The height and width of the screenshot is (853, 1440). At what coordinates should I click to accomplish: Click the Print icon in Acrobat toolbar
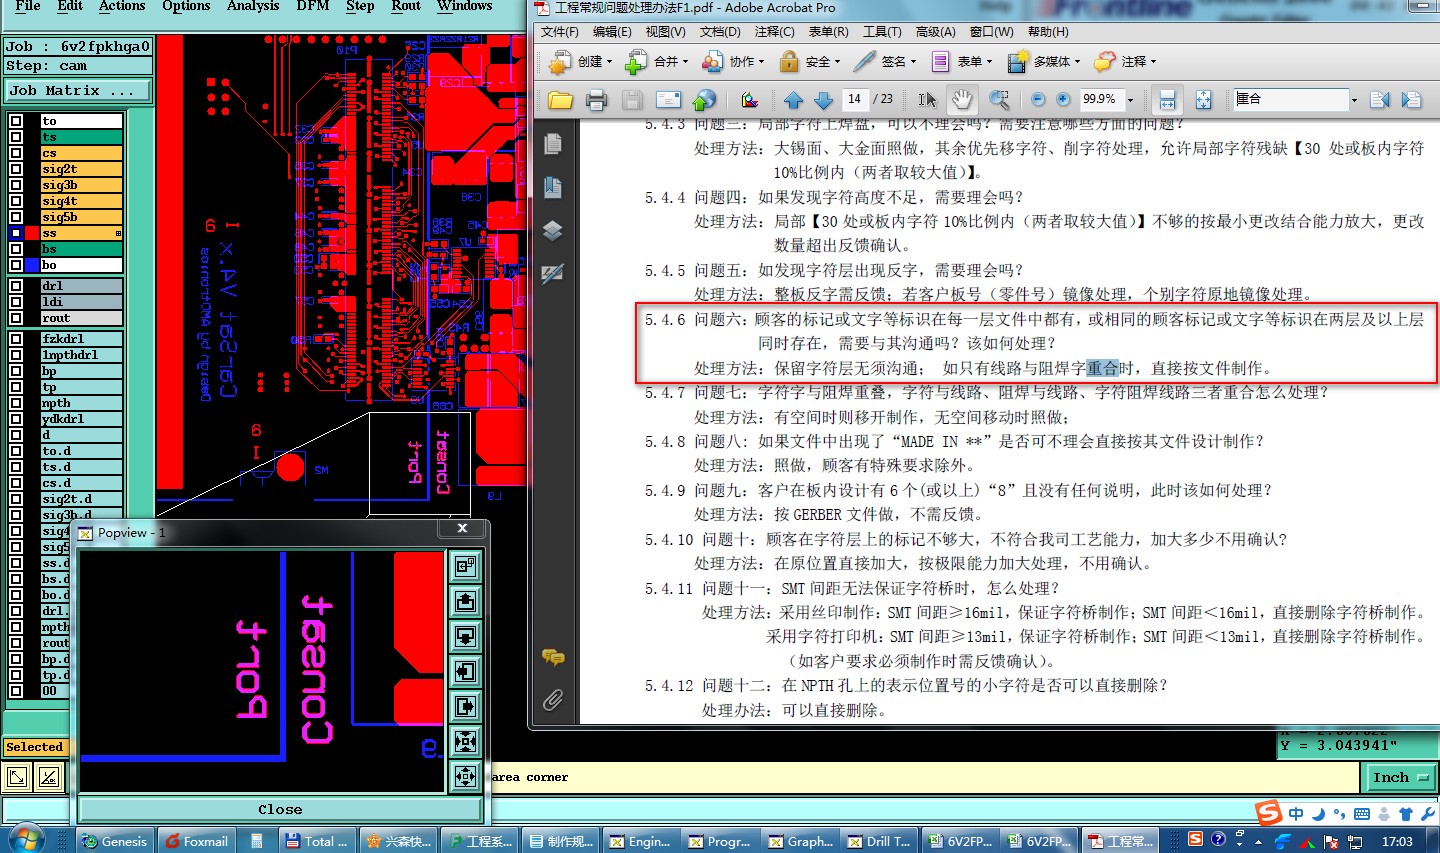pyautogui.click(x=596, y=99)
